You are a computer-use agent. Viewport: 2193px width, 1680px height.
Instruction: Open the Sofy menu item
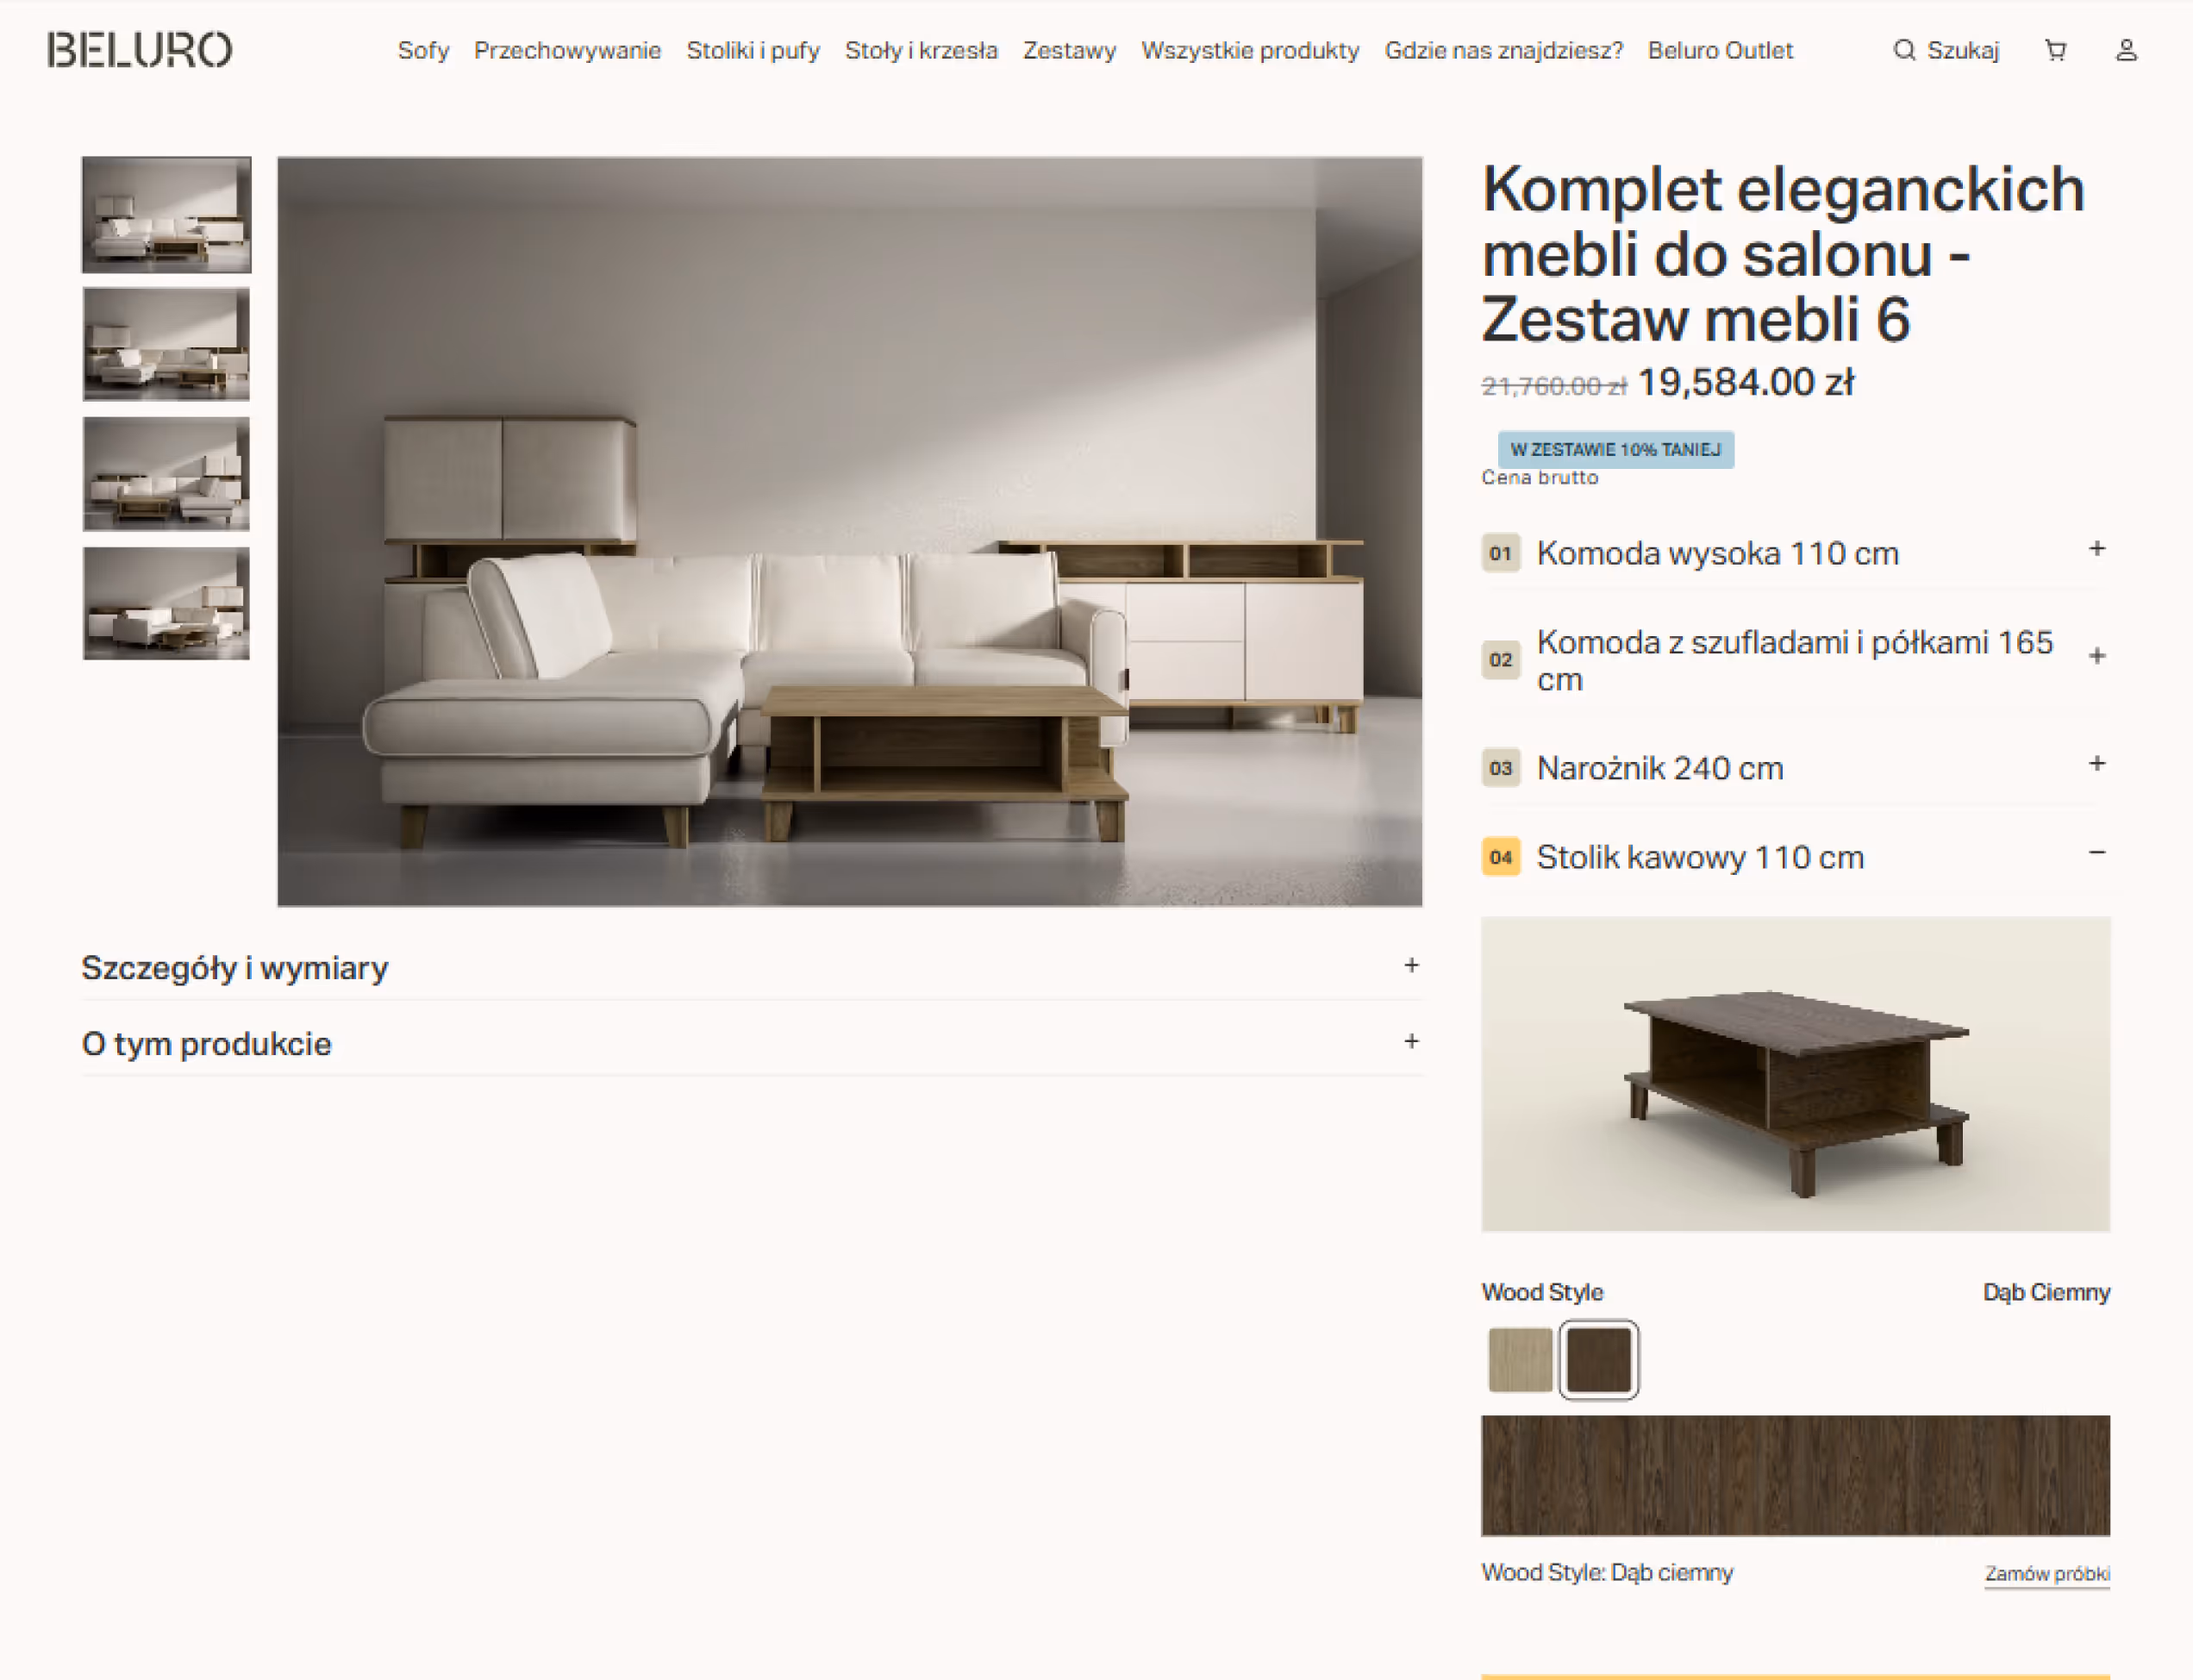423,50
